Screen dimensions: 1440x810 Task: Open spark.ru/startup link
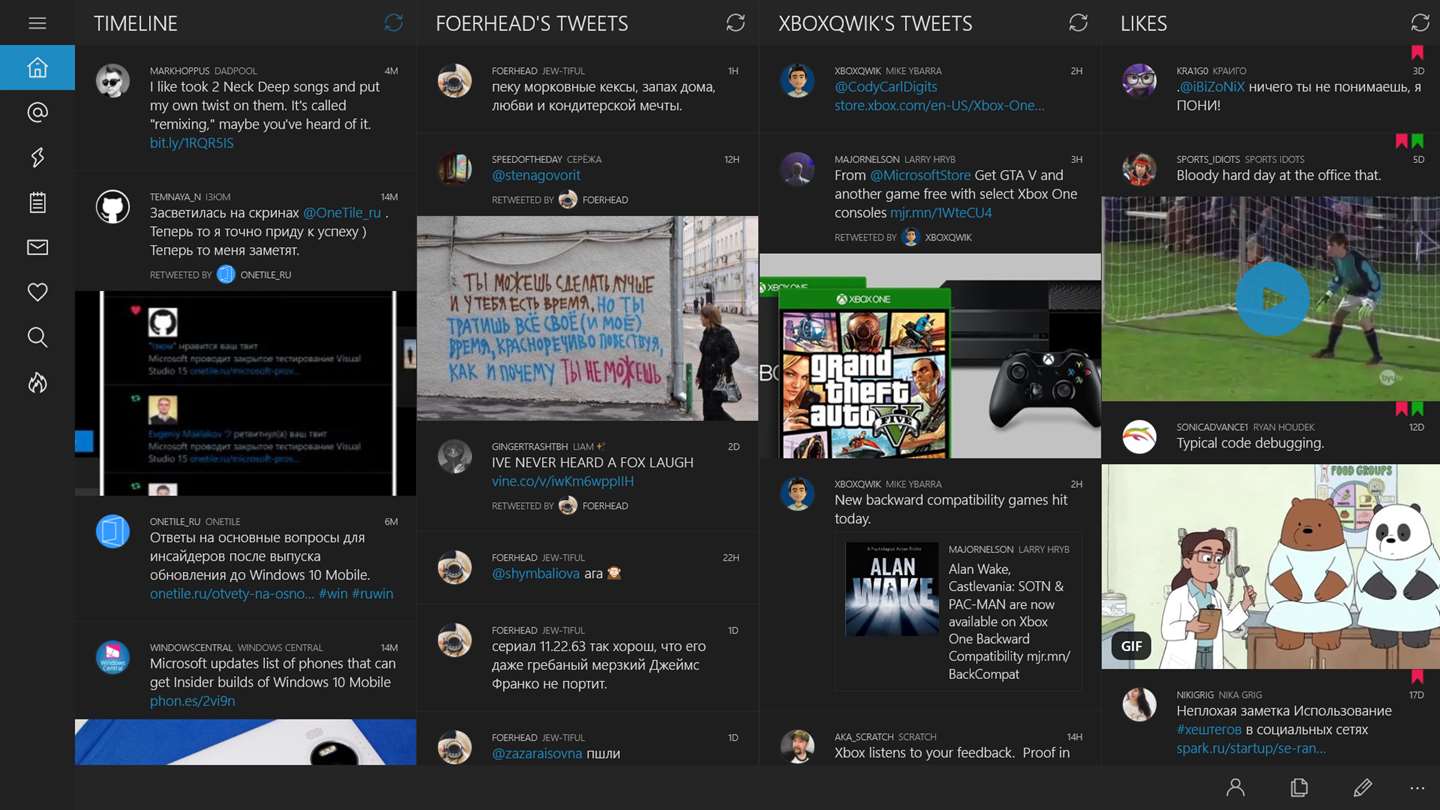click(x=1251, y=748)
